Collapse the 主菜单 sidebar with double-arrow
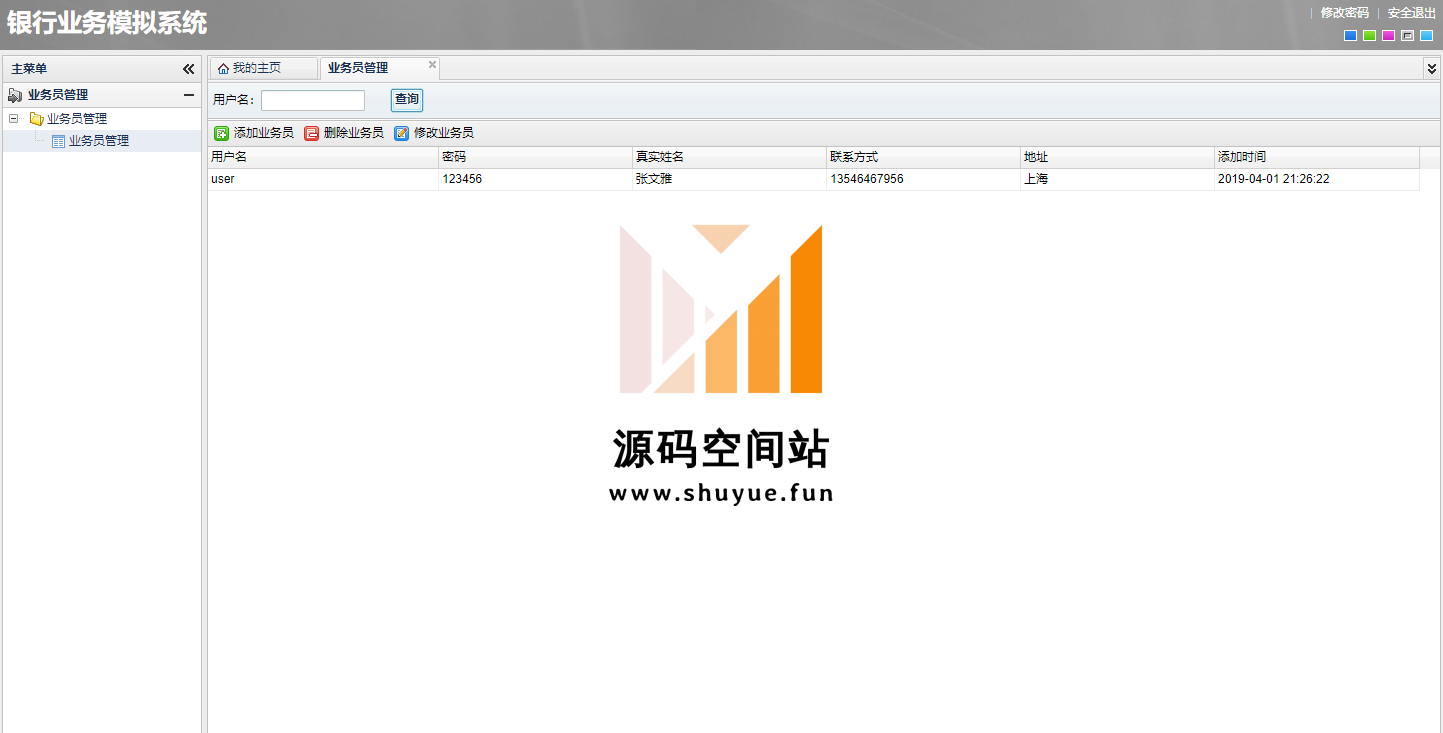This screenshot has height=733, width=1443. [x=188, y=69]
